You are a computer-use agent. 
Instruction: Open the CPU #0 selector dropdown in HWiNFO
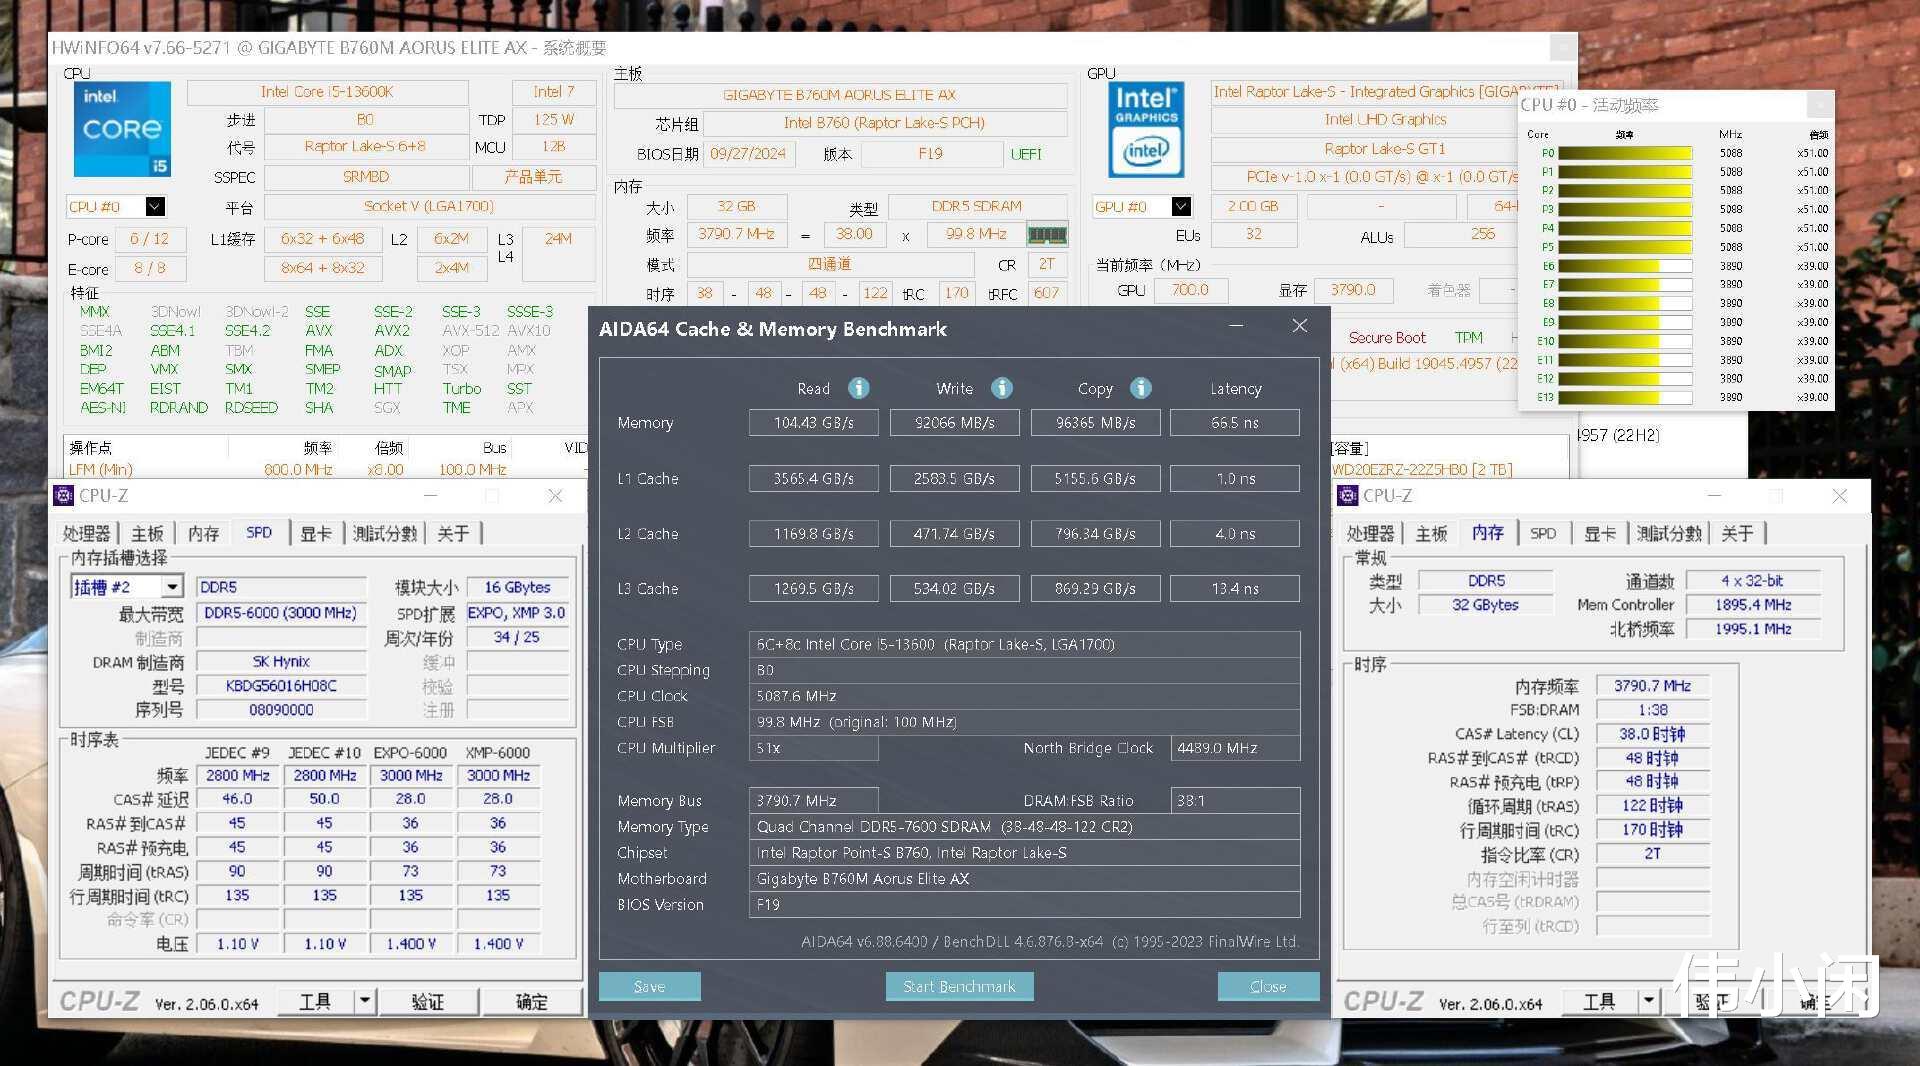[155, 207]
